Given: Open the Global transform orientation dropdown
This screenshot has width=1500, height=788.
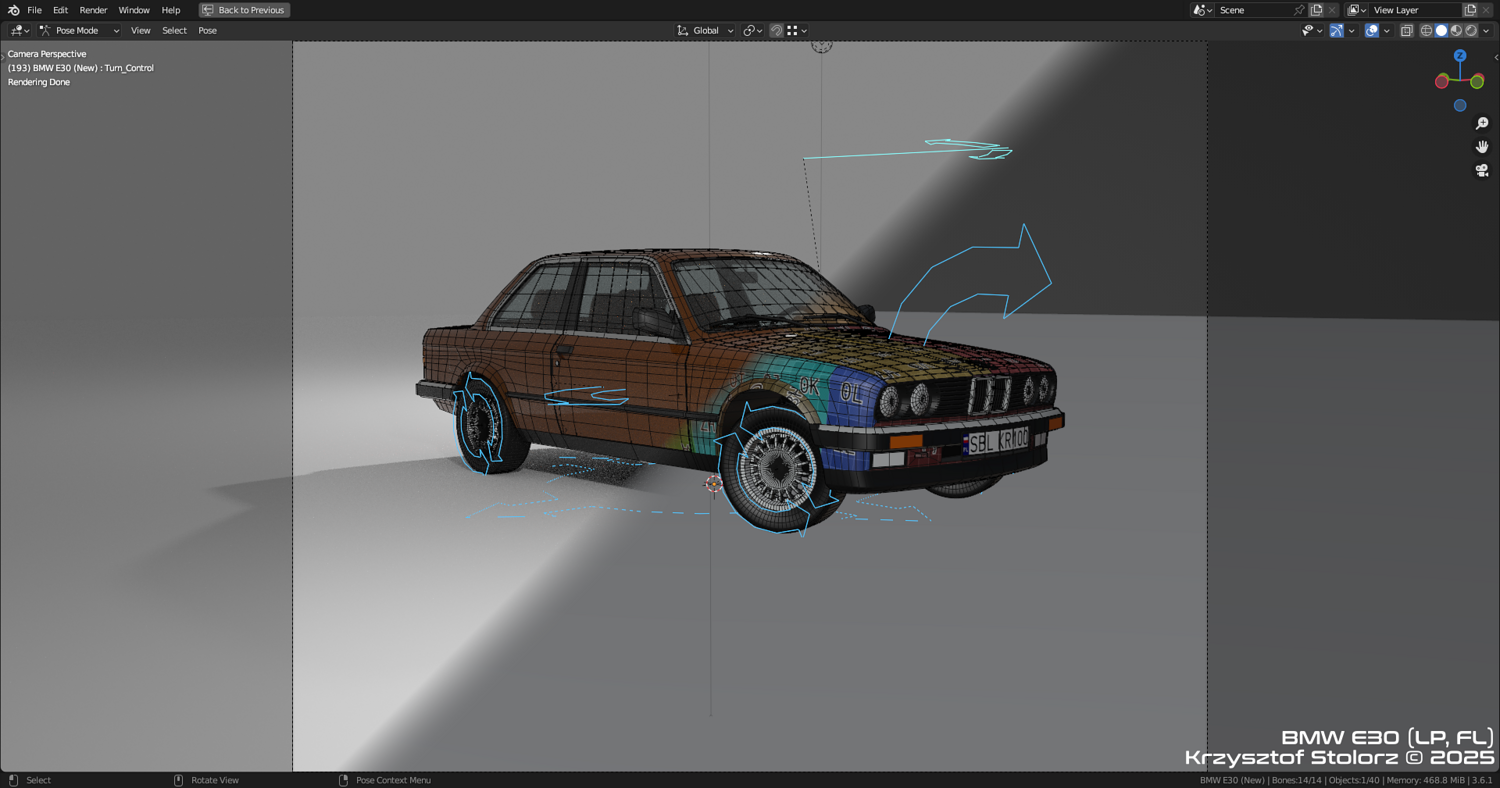Looking at the screenshot, I should [705, 31].
